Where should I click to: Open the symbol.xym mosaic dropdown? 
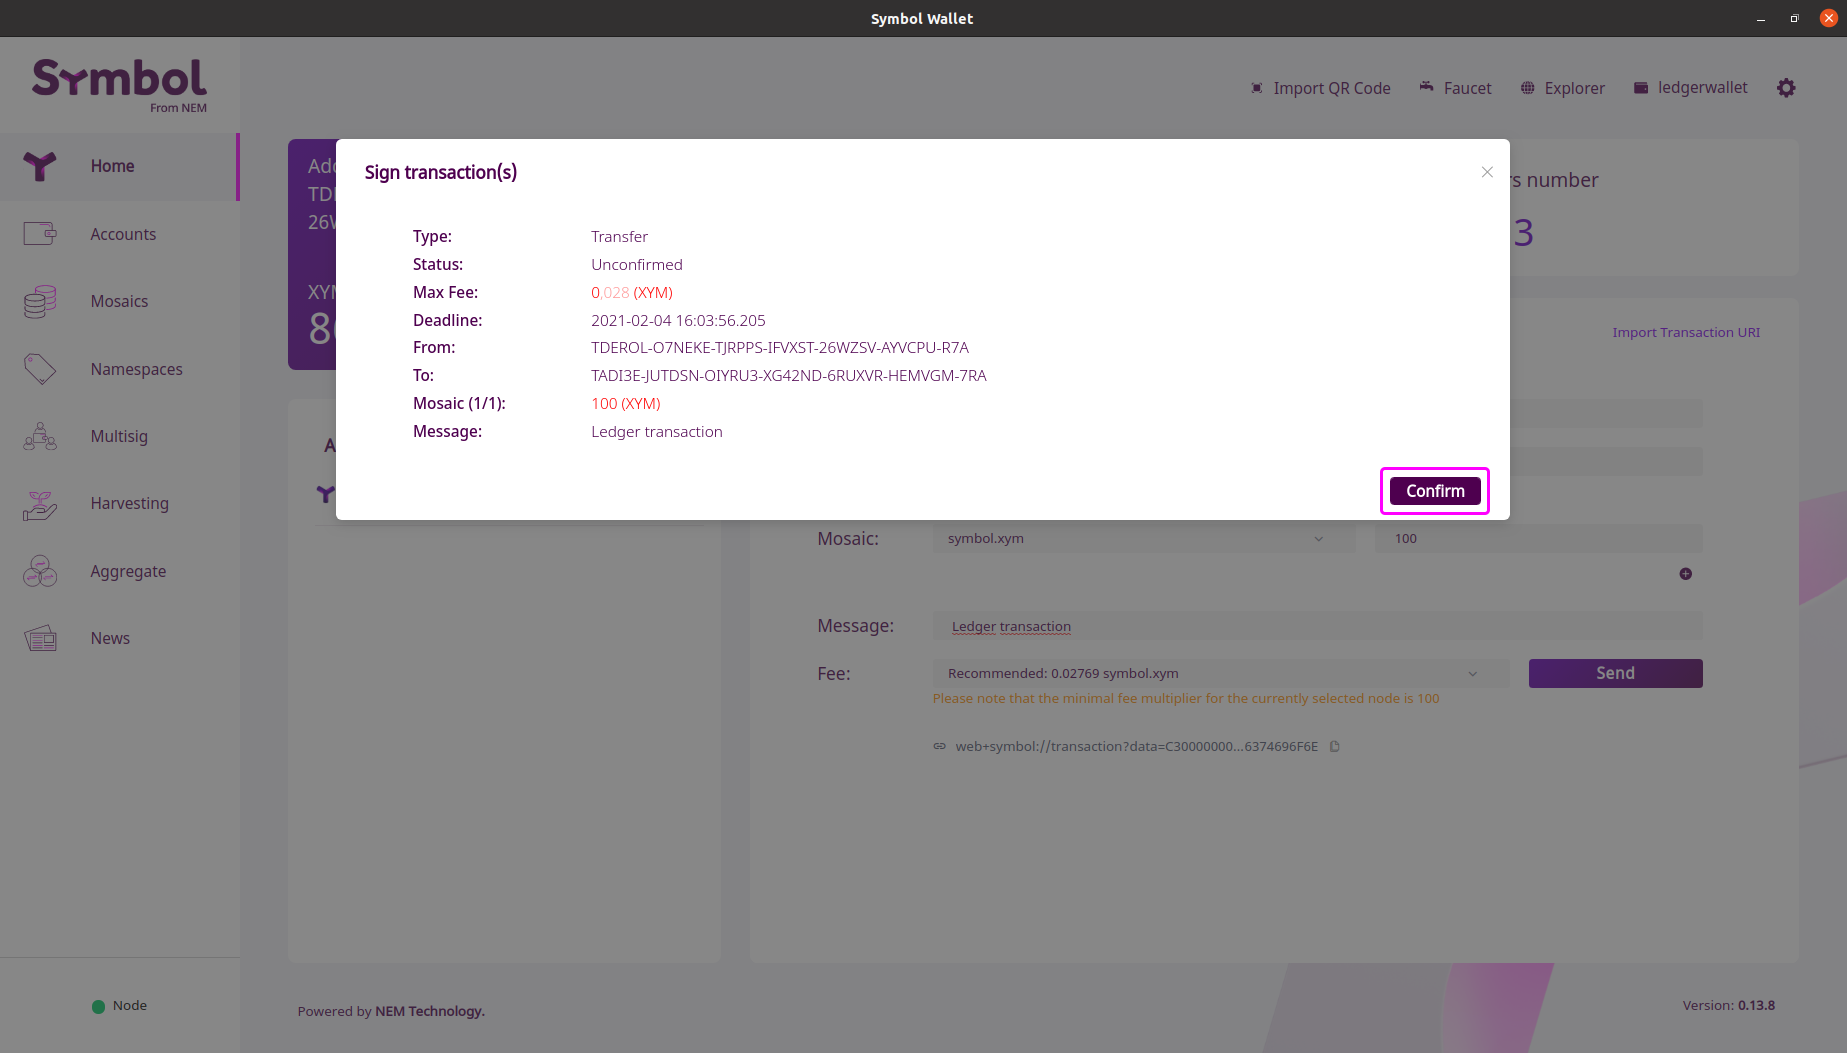(x=1144, y=538)
